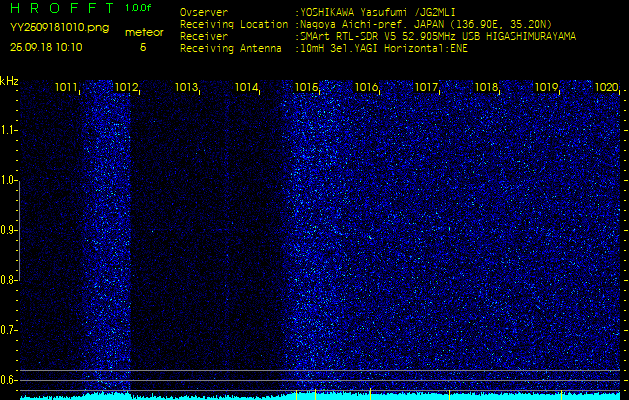This screenshot has width=629, height=400.
Task: Click the Ovserver field label
Action: coord(204,12)
